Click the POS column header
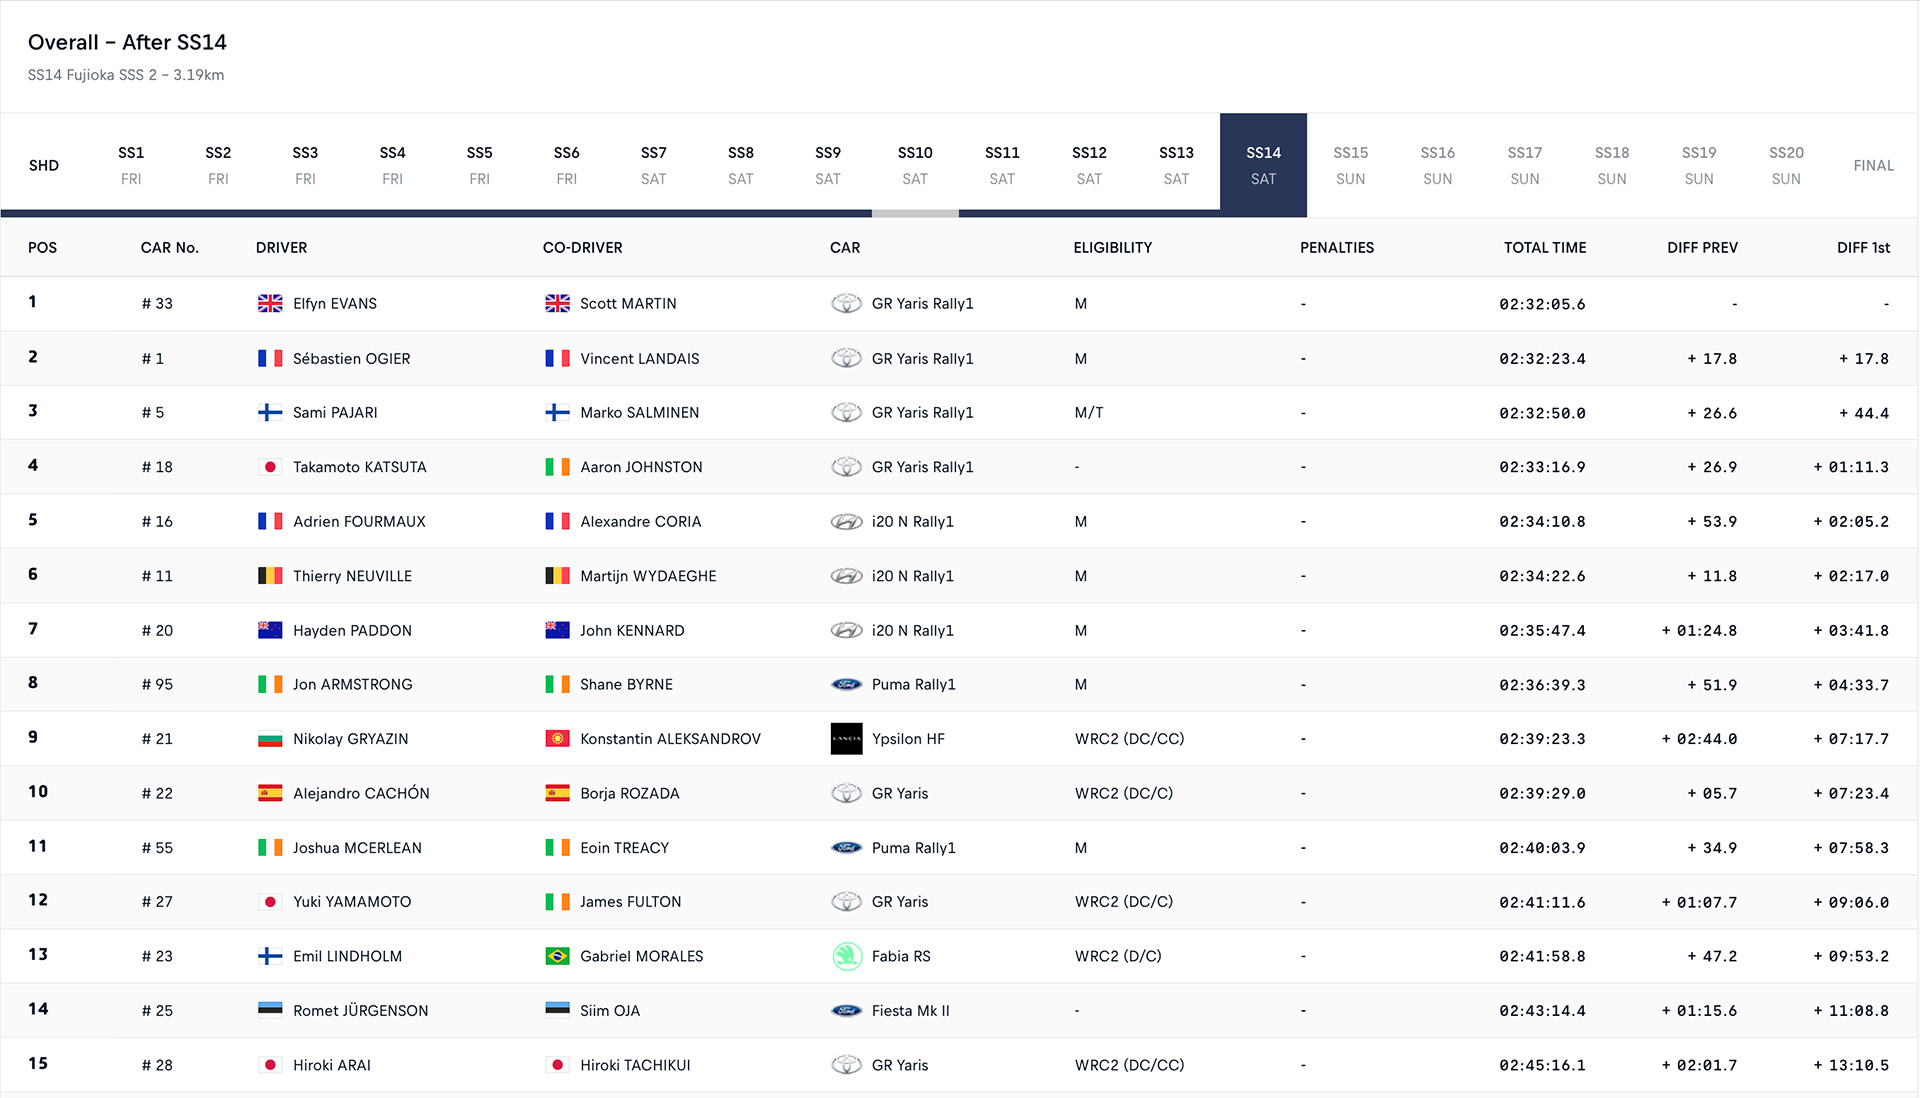Image resolution: width=1920 pixels, height=1098 pixels. pos(42,248)
